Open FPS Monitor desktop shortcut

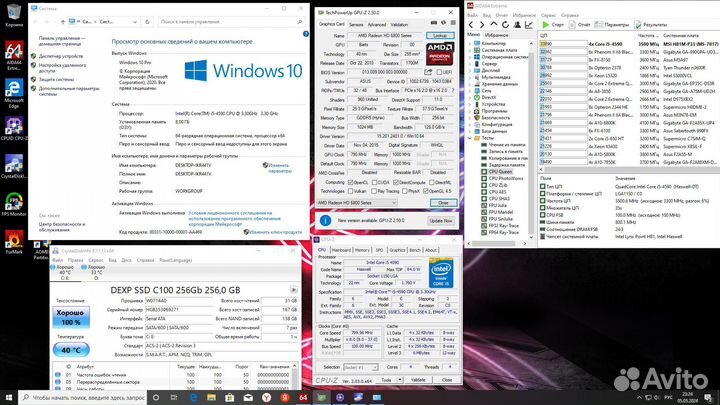(x=14, y=204)
